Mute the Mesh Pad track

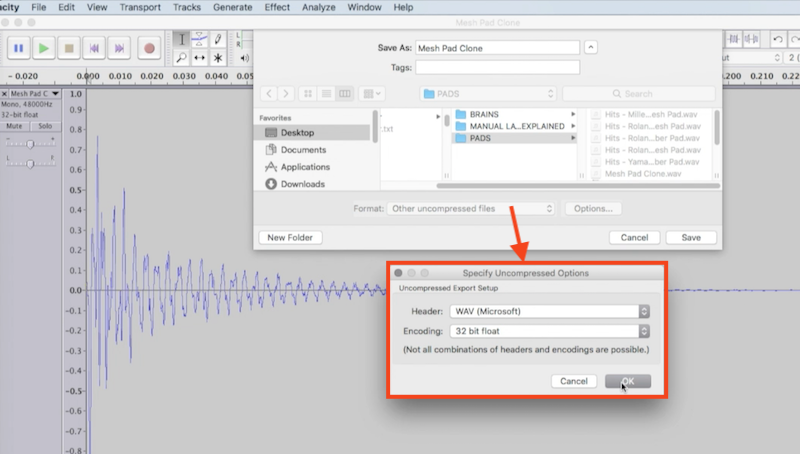[16, 127]
